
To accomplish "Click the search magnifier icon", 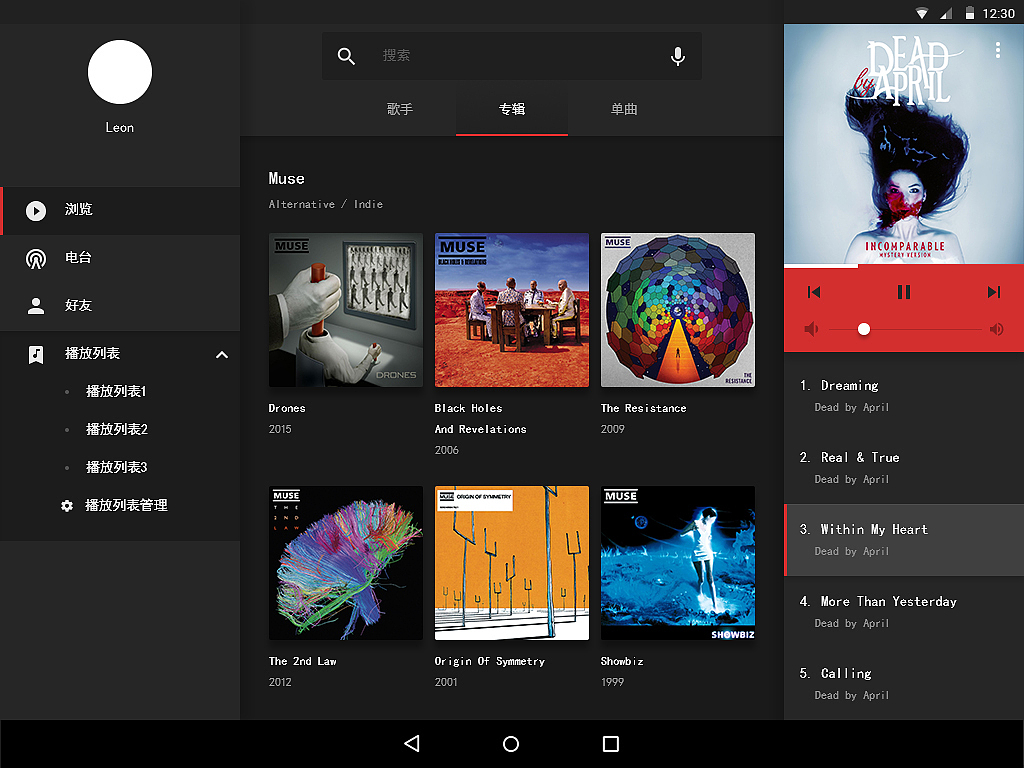I will (346, 56).
